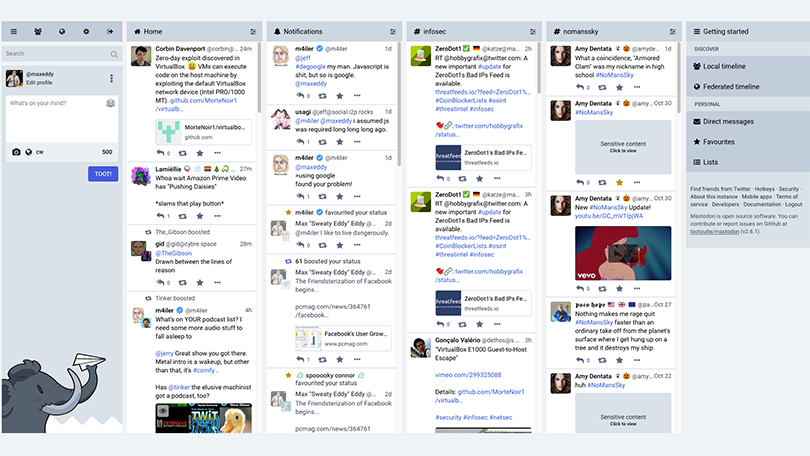Open nomanssky column settings
The width and height of the screenshot is (810, 456).
pyautogui.click(x=673, y=32)
